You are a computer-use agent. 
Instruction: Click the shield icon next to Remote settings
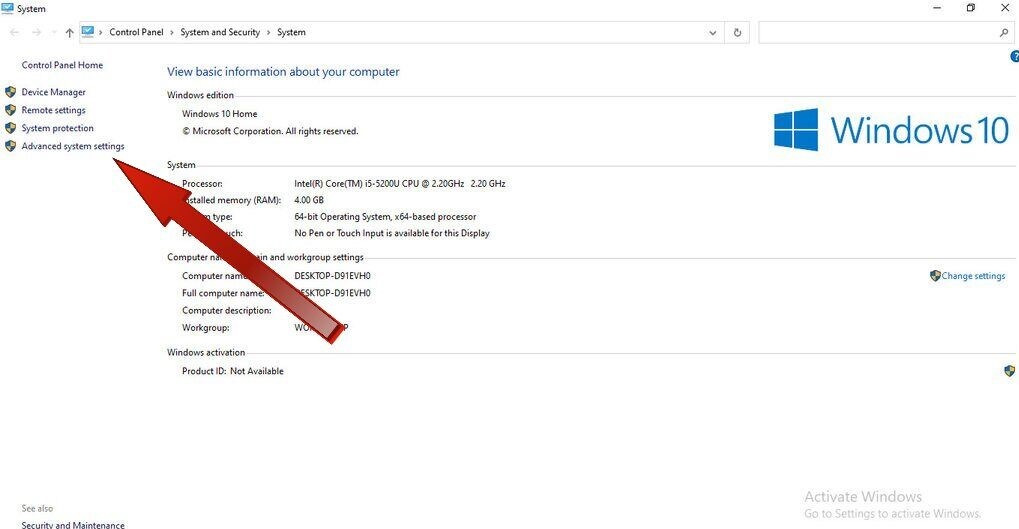pyautogui.click(x=10, y=110)
